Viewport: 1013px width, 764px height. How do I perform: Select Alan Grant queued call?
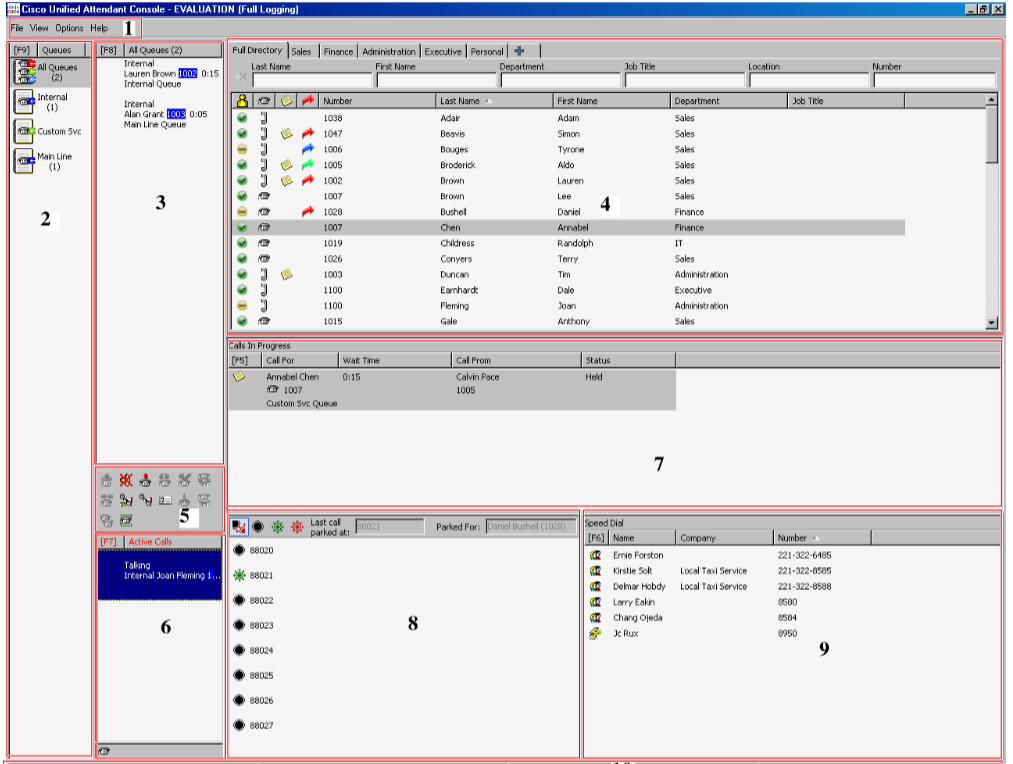click(x=165, y=114)
